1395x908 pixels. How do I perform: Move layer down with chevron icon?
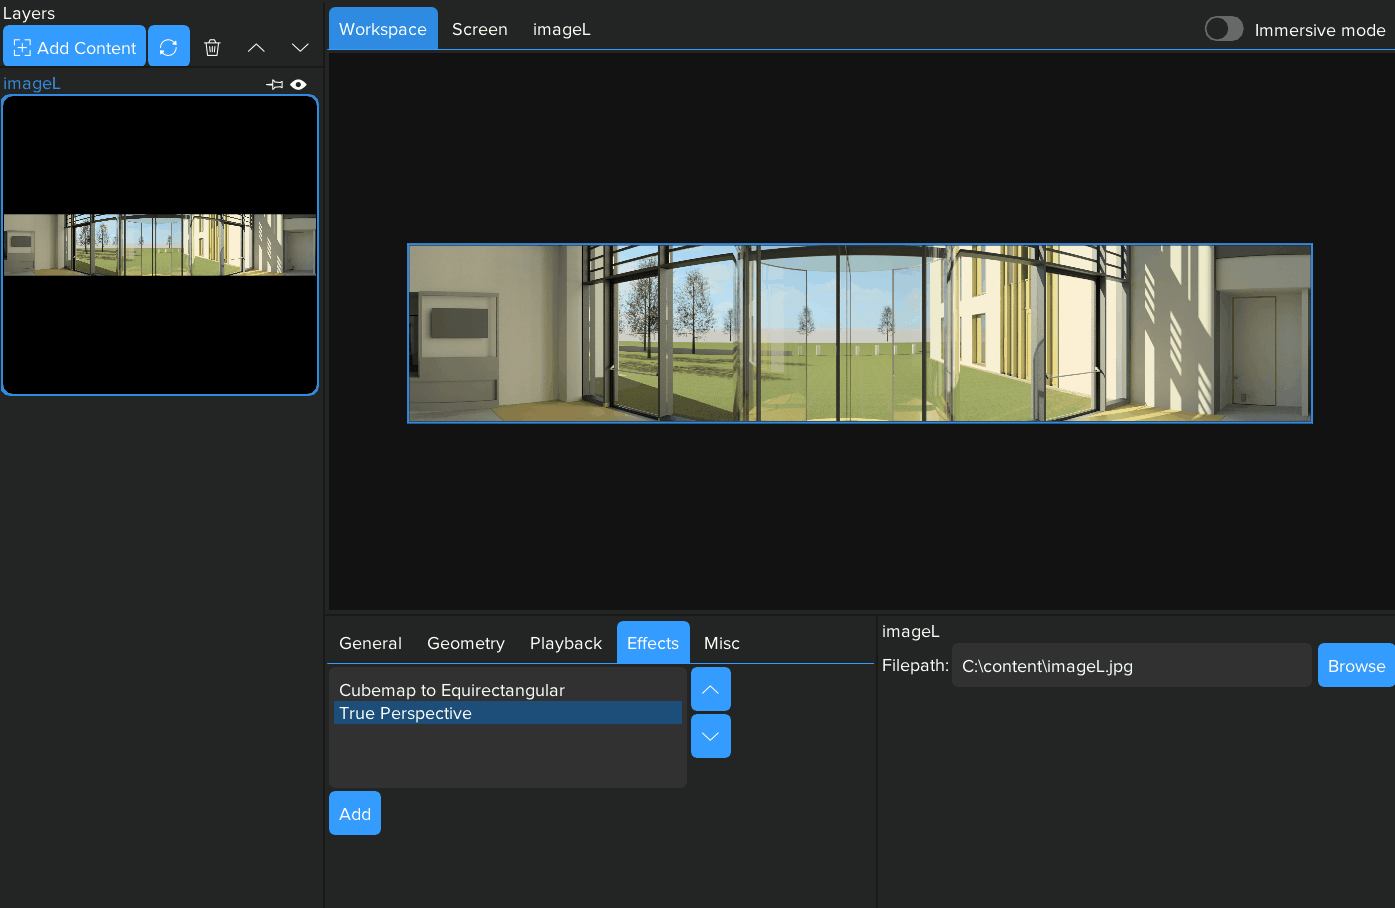[x=300, y=47]
